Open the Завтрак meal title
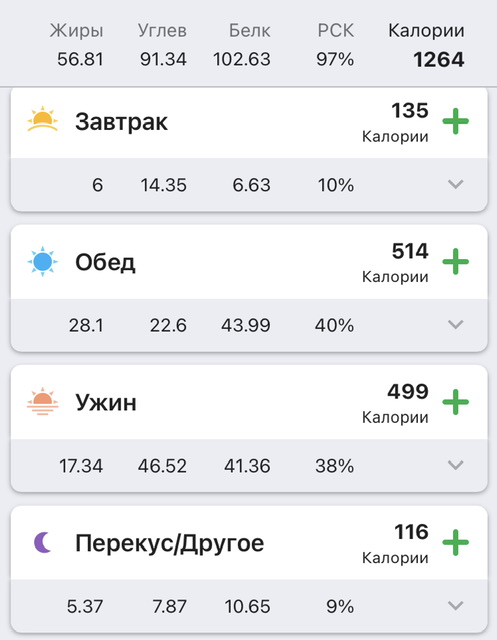 [x=121, y=122]
